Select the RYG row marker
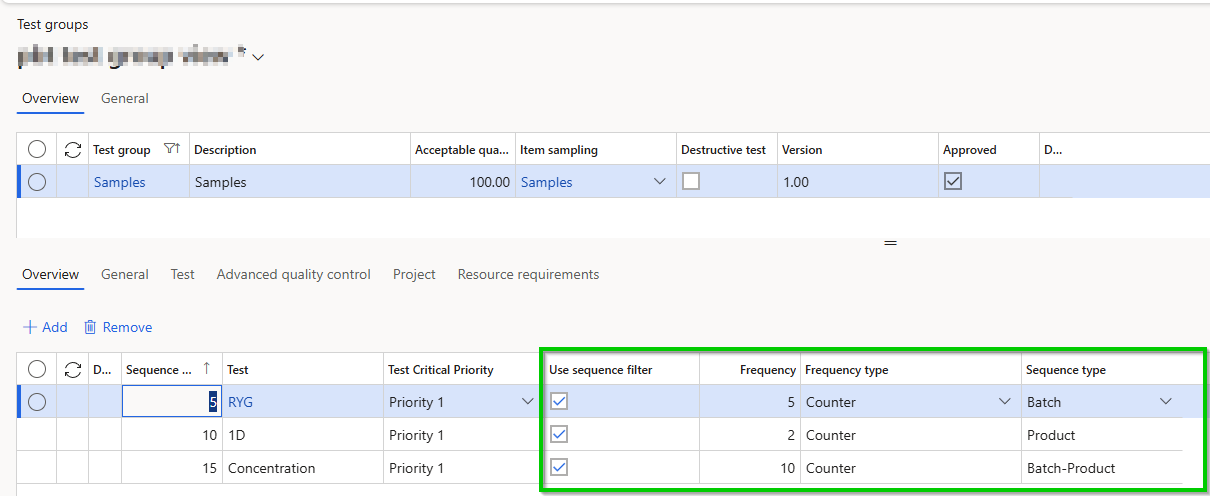This screenshot has width=1210, height=496. tap(37, 402)
